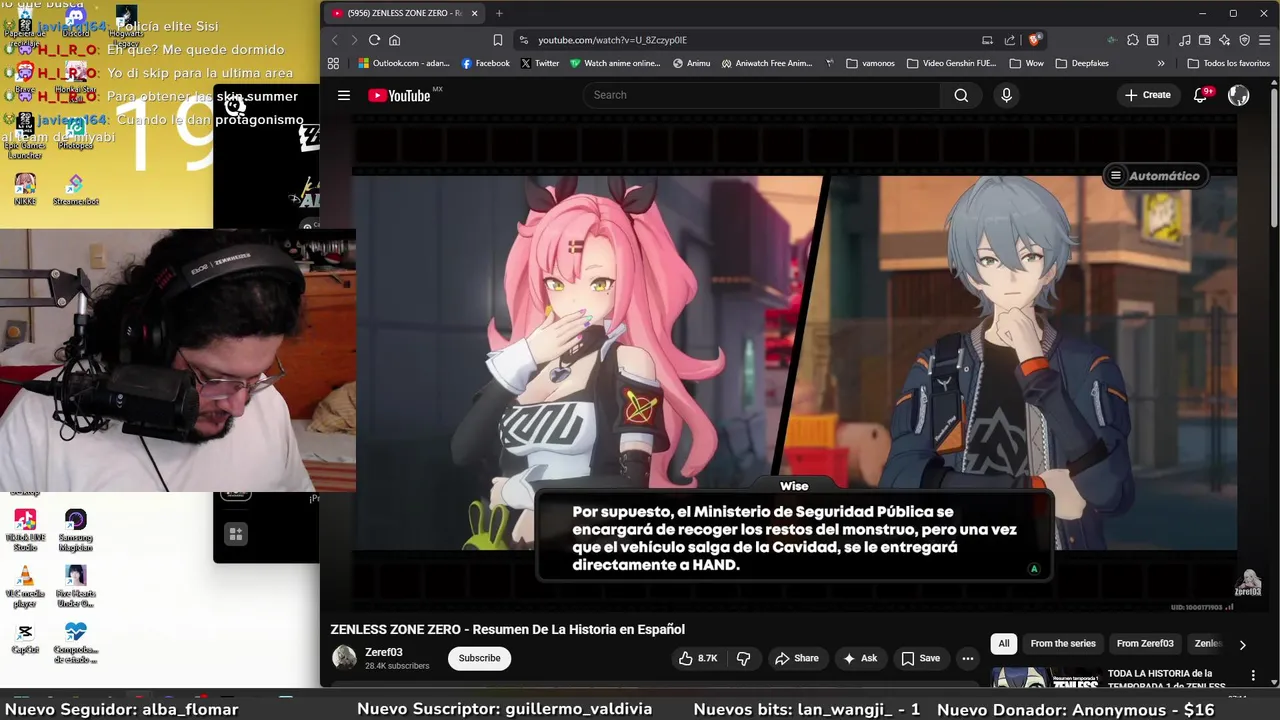The image size is (1280, 720).
Task: Reload the page in the browser
Action: point(374,40)
